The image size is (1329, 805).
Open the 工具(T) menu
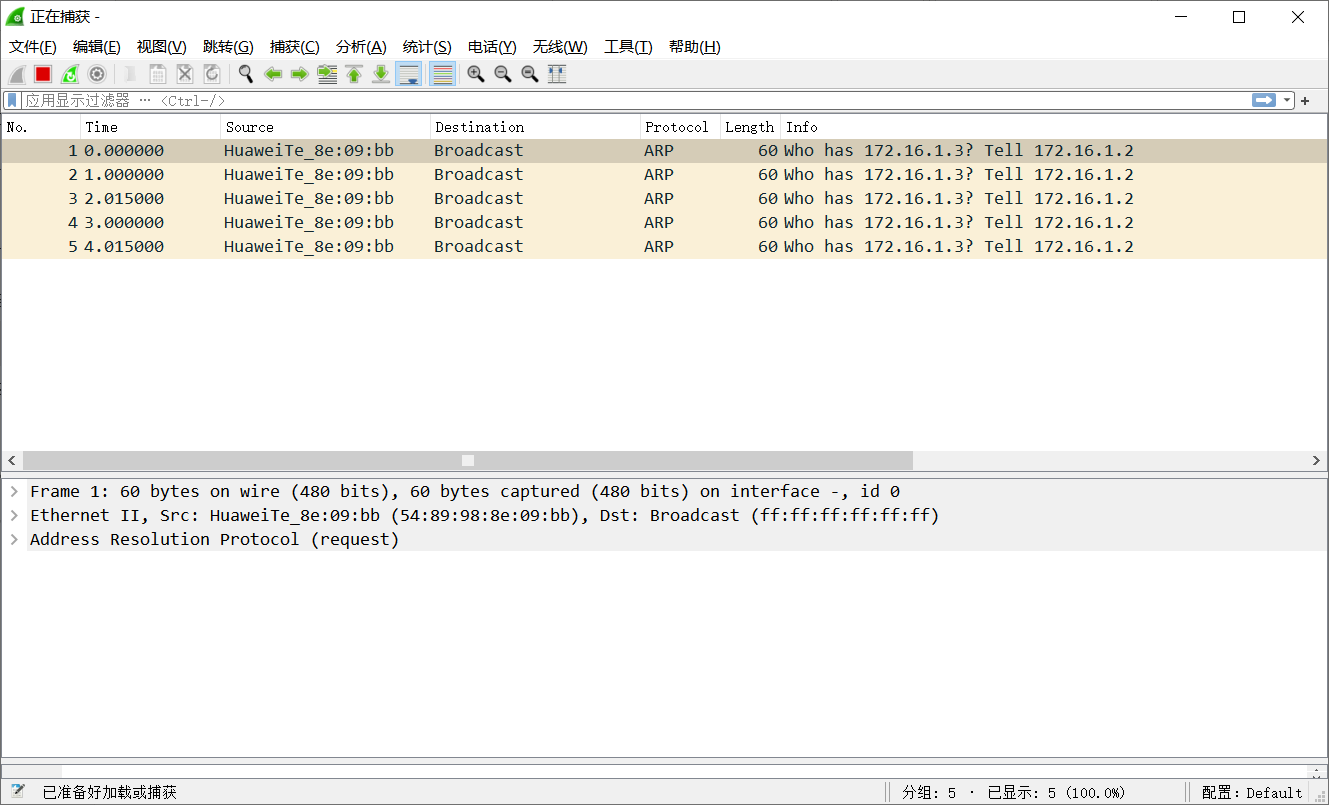(628, 47)
